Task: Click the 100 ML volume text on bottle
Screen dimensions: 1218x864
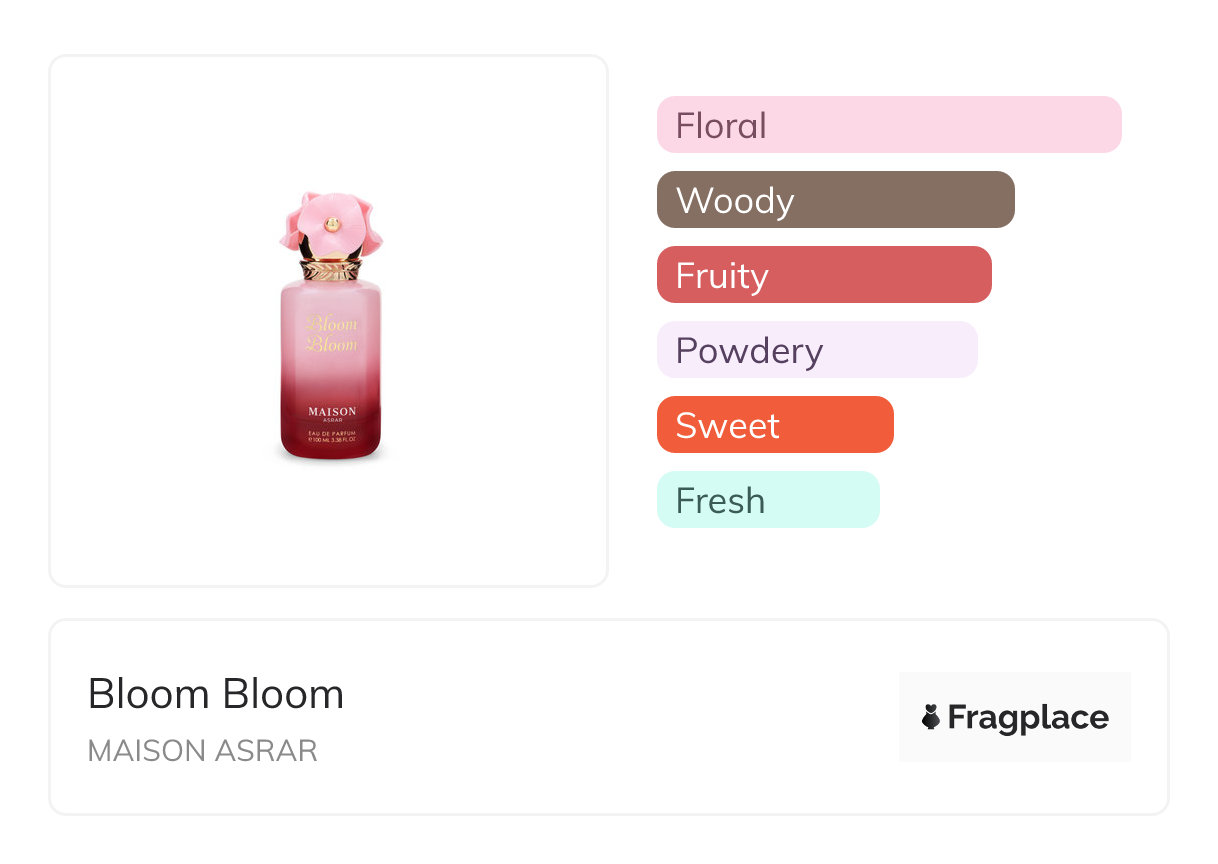Action: point(318,439)
